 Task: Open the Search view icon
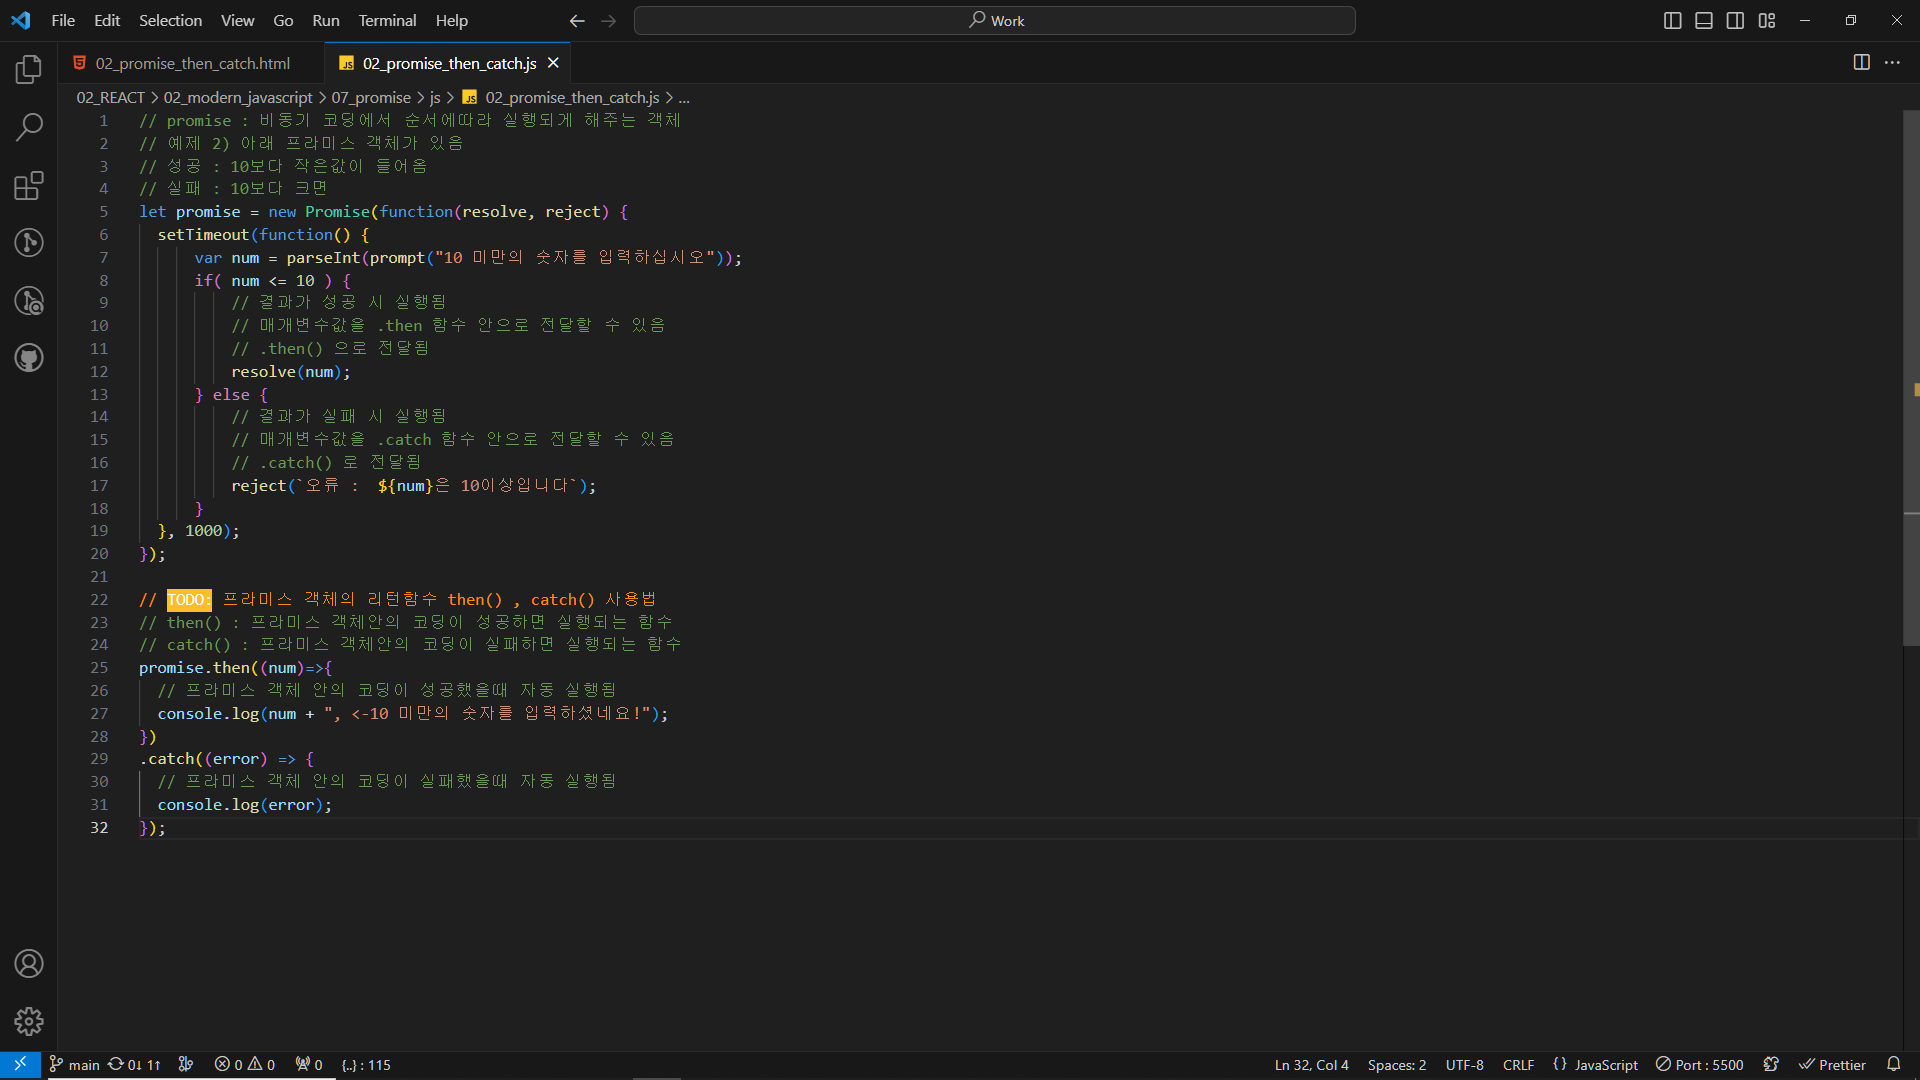29,127
